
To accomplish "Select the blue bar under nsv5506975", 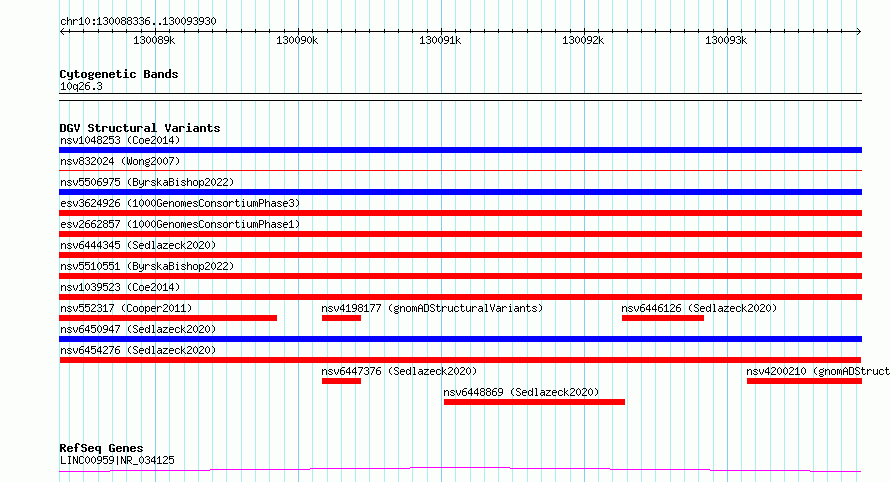I will (x=460, y=192).
